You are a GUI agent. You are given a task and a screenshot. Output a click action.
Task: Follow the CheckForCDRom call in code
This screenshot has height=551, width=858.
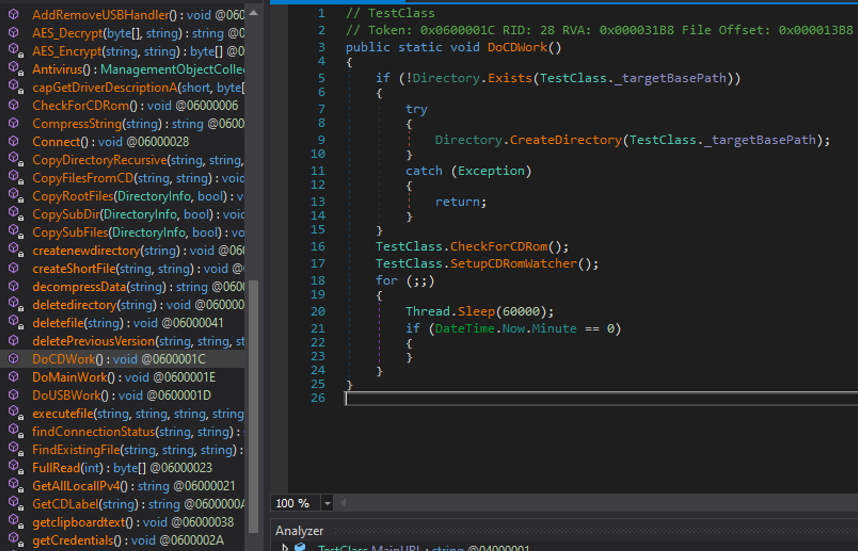click(x=498, y=247)
